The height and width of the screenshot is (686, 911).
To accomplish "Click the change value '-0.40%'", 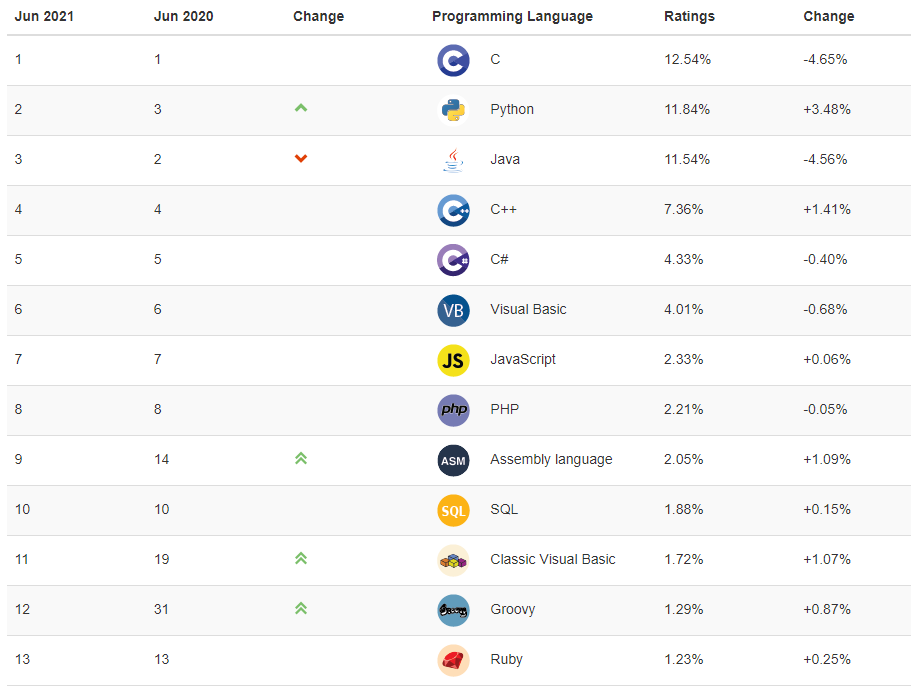I will tap(826, 259).
